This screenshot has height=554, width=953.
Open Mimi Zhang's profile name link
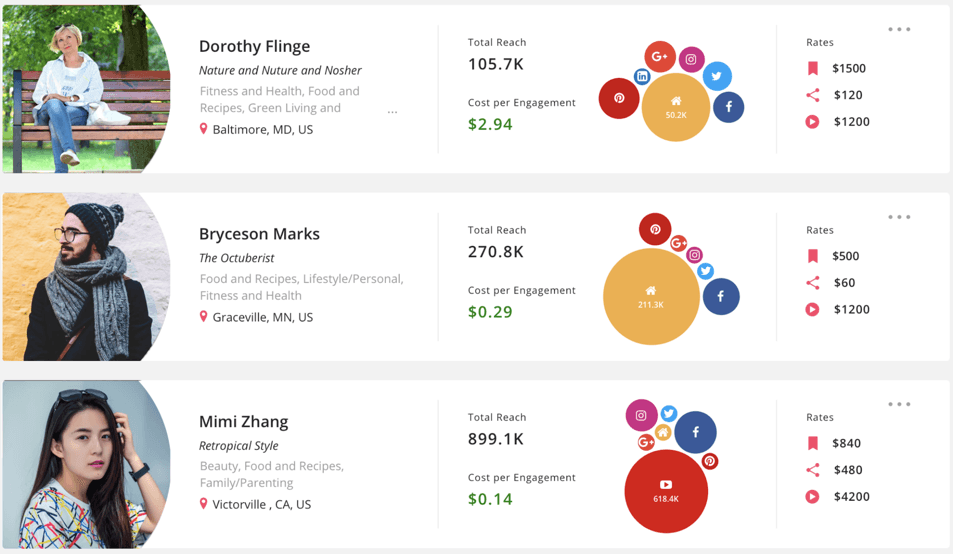243,421
